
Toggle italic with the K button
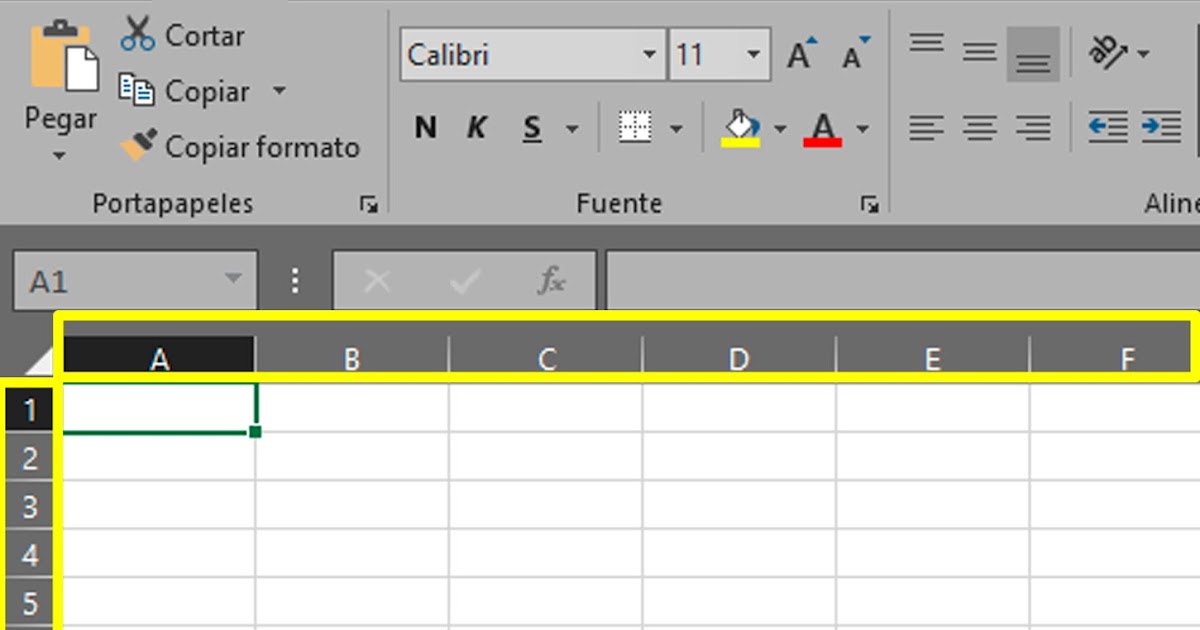[477, 128]
